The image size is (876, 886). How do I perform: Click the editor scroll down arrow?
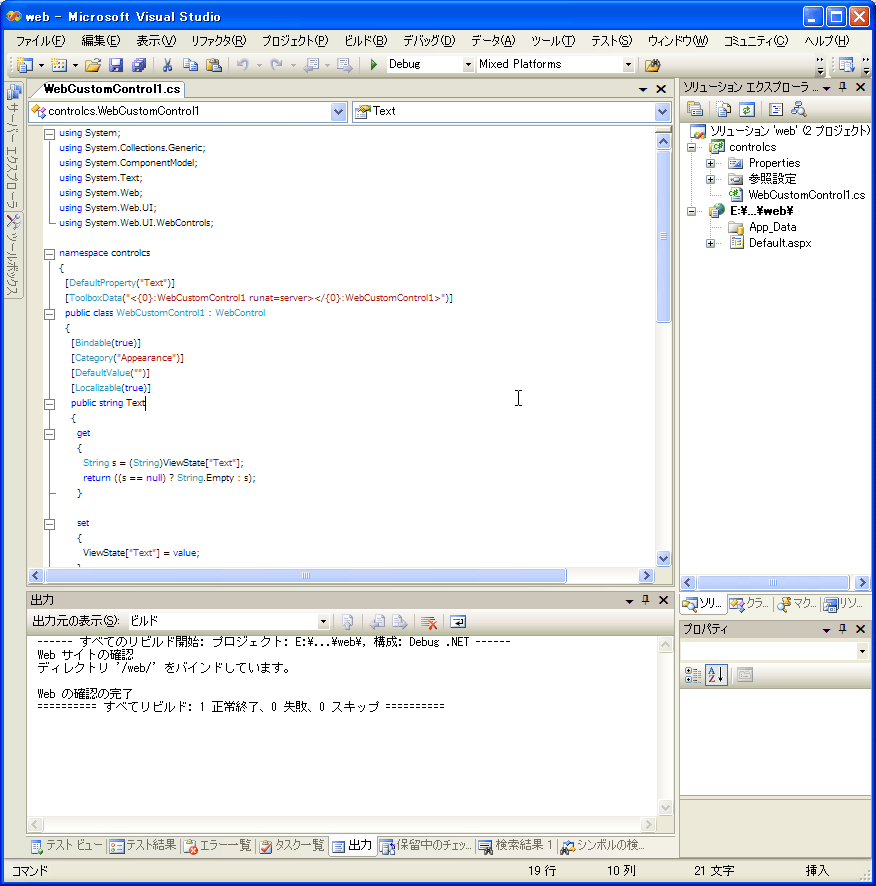pos(663,558)
